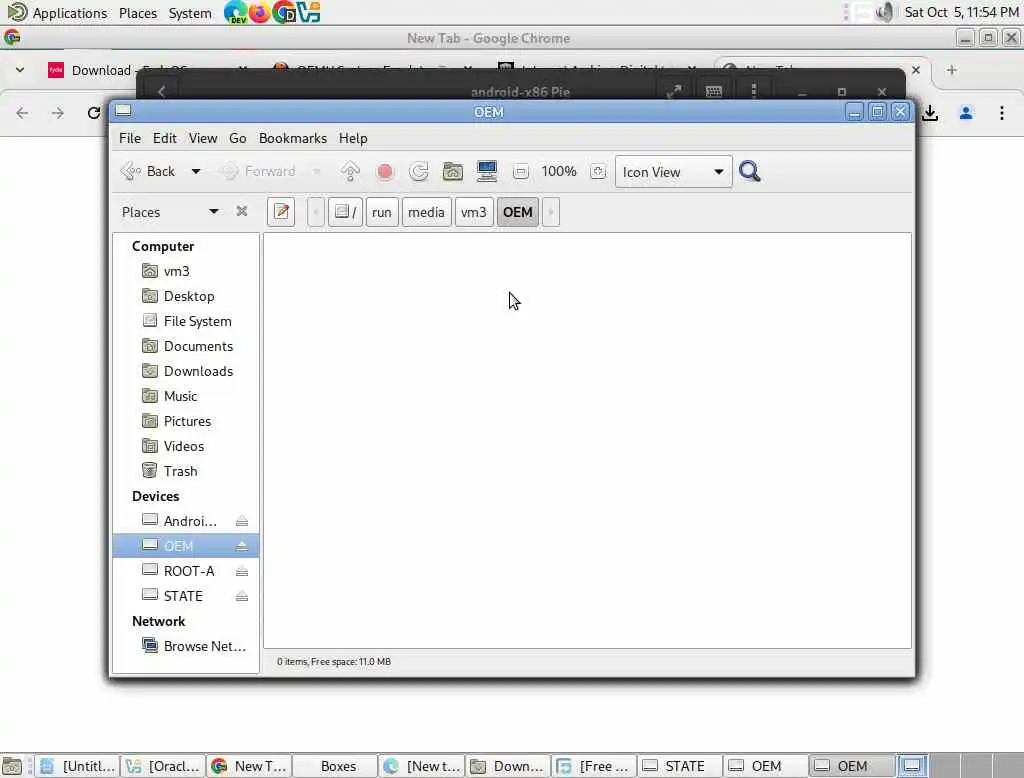Zoom in with the plus icon
The image size is (1024, 778).
pyautogui.click(x=598, y=172)
